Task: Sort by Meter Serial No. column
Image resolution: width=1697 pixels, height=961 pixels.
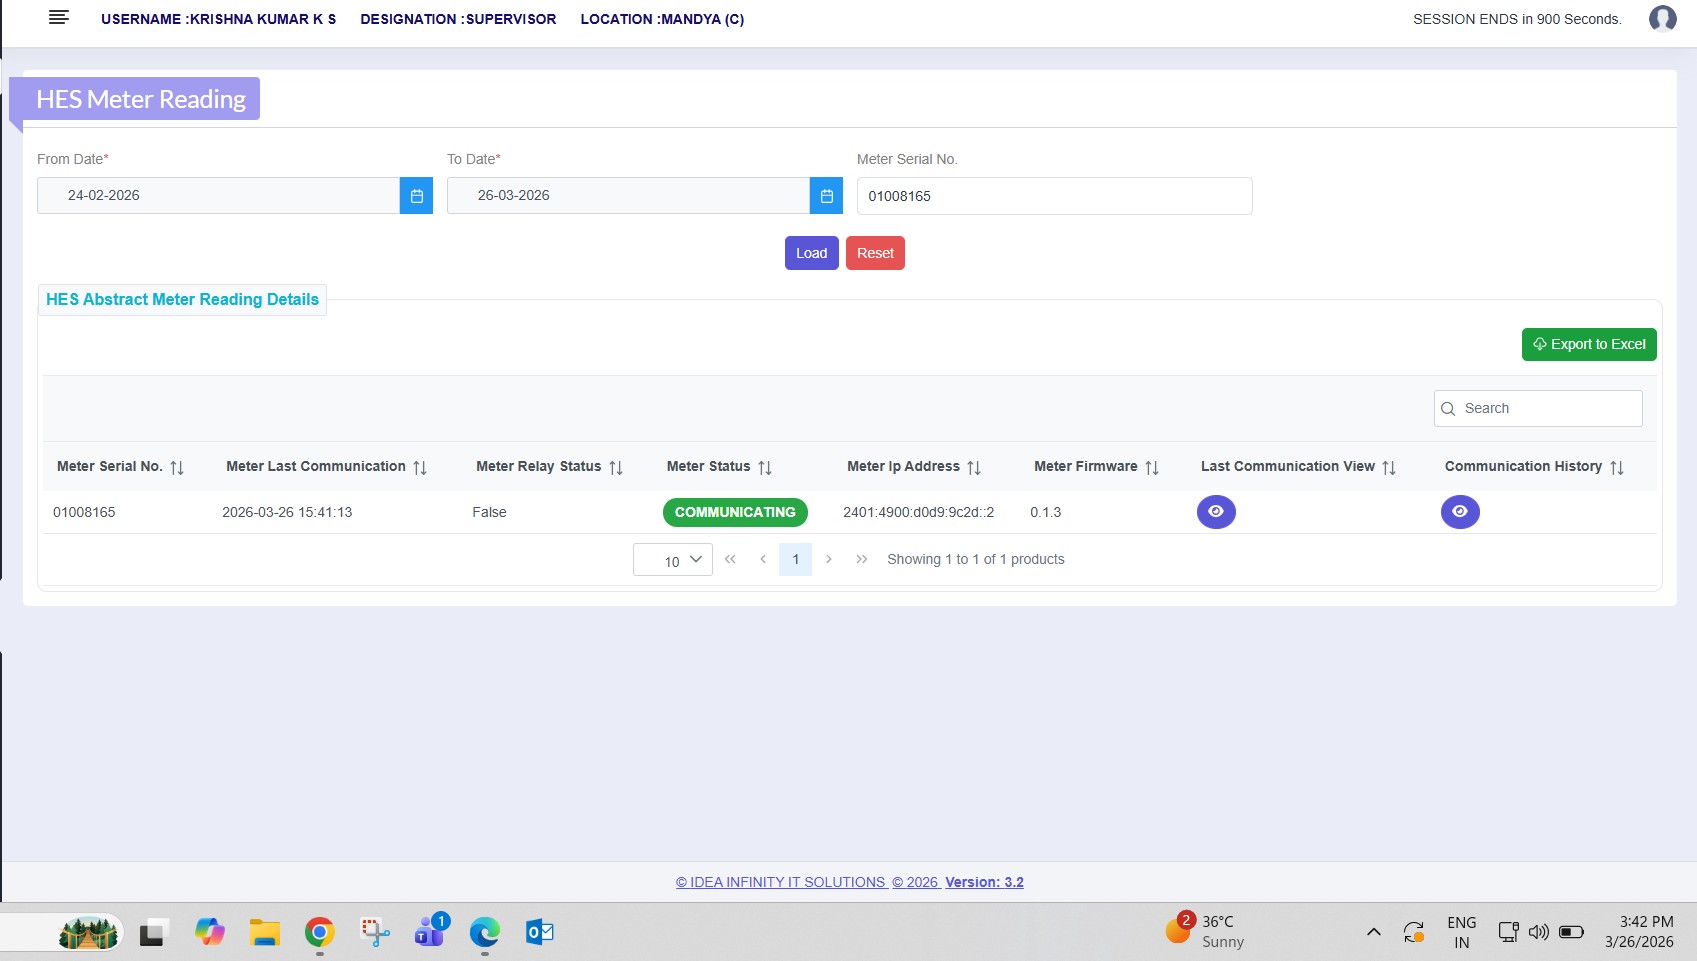Action: pyautogui.click(x=177, y=467)
